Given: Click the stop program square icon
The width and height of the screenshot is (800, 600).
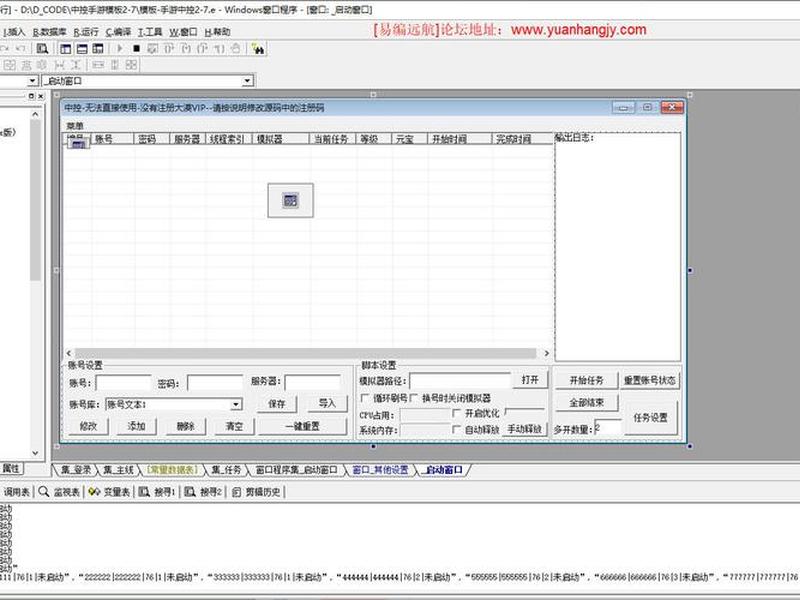Looking at the screenshot, I should point(136,48).
